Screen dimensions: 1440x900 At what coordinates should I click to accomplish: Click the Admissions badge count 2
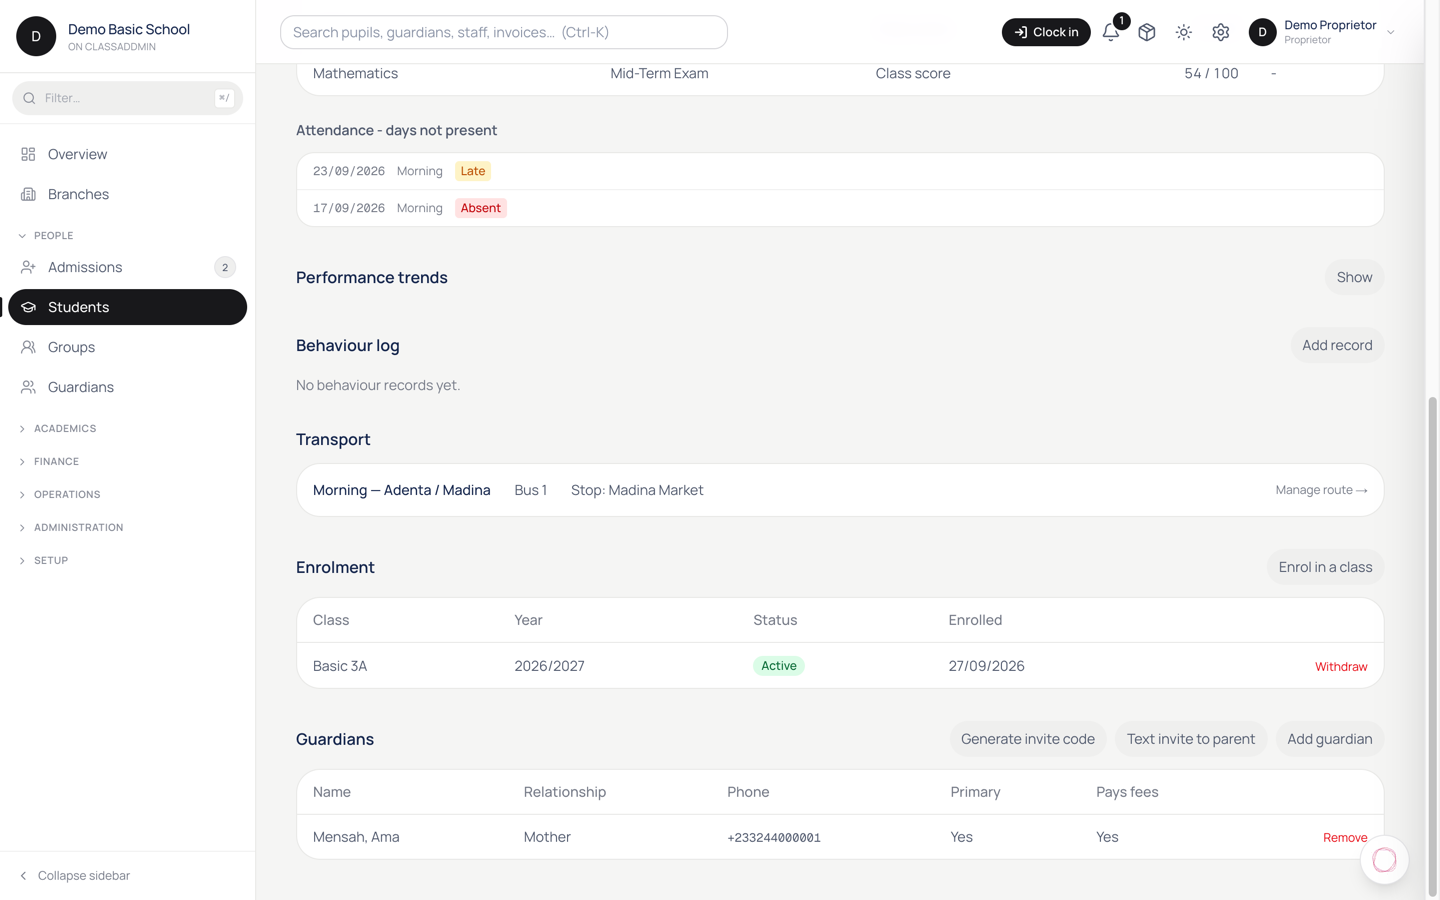point(225,267)
